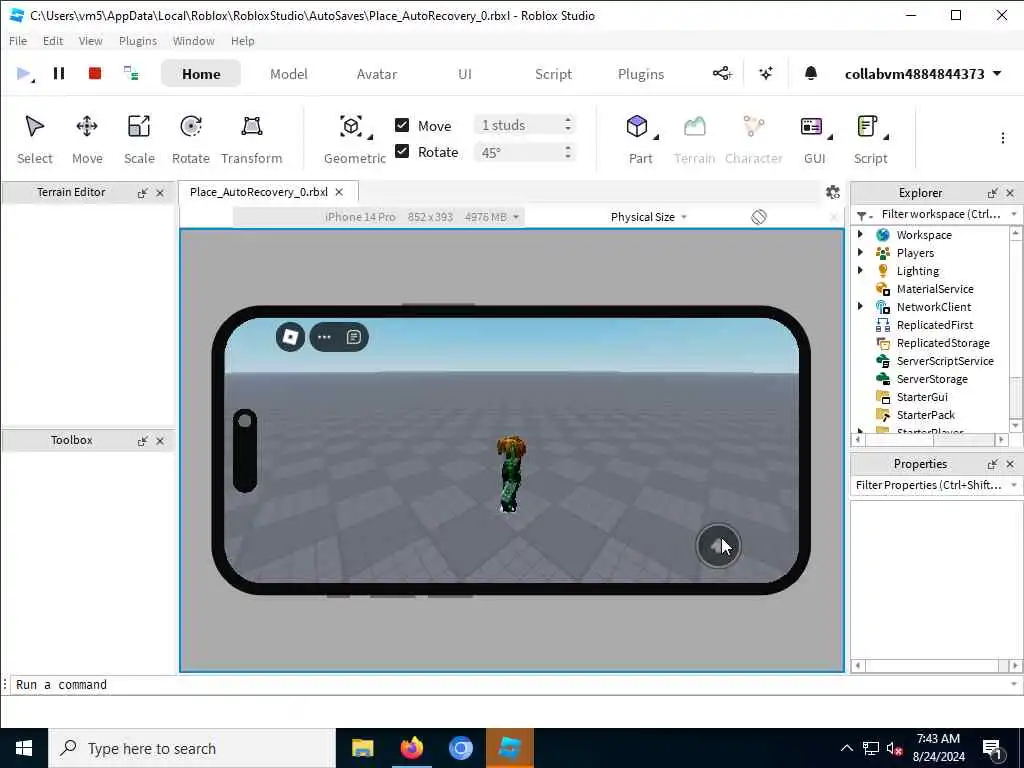The width and height of the screenshot is (1024, 768).
Task: Activate the Move tool
Action: 87,140
